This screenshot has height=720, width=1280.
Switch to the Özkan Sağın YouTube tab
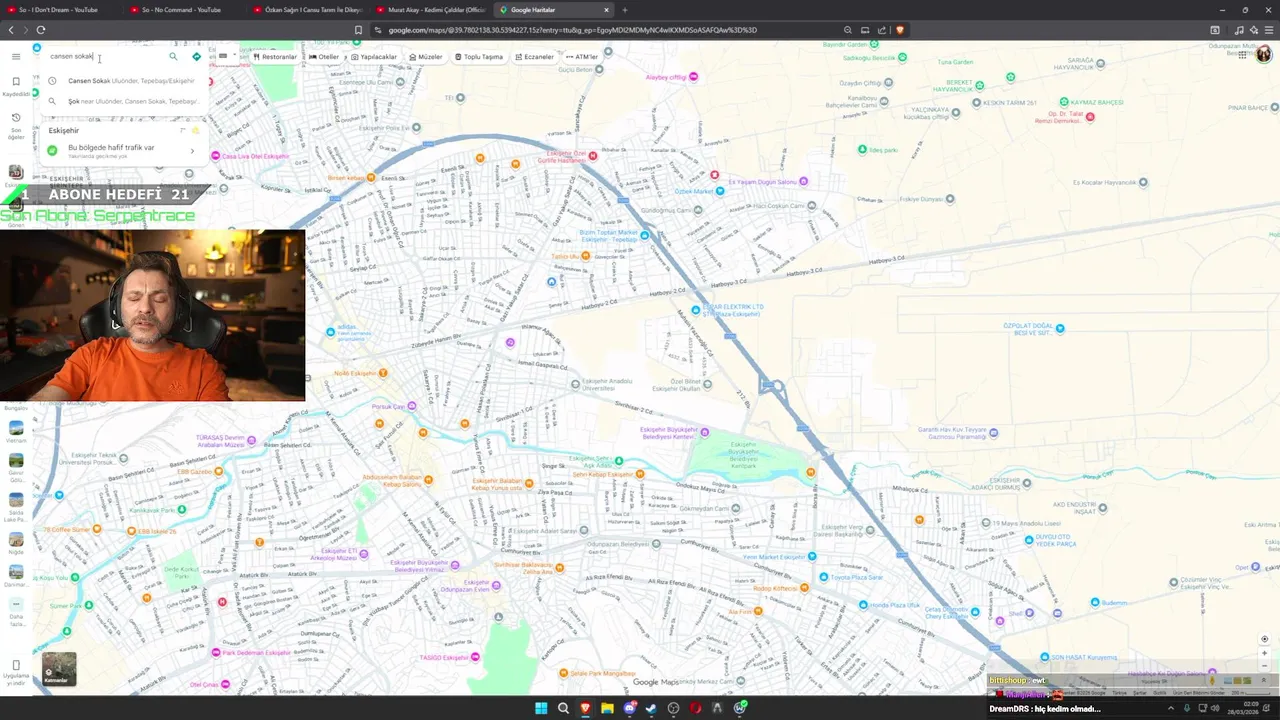pos(306,10)
